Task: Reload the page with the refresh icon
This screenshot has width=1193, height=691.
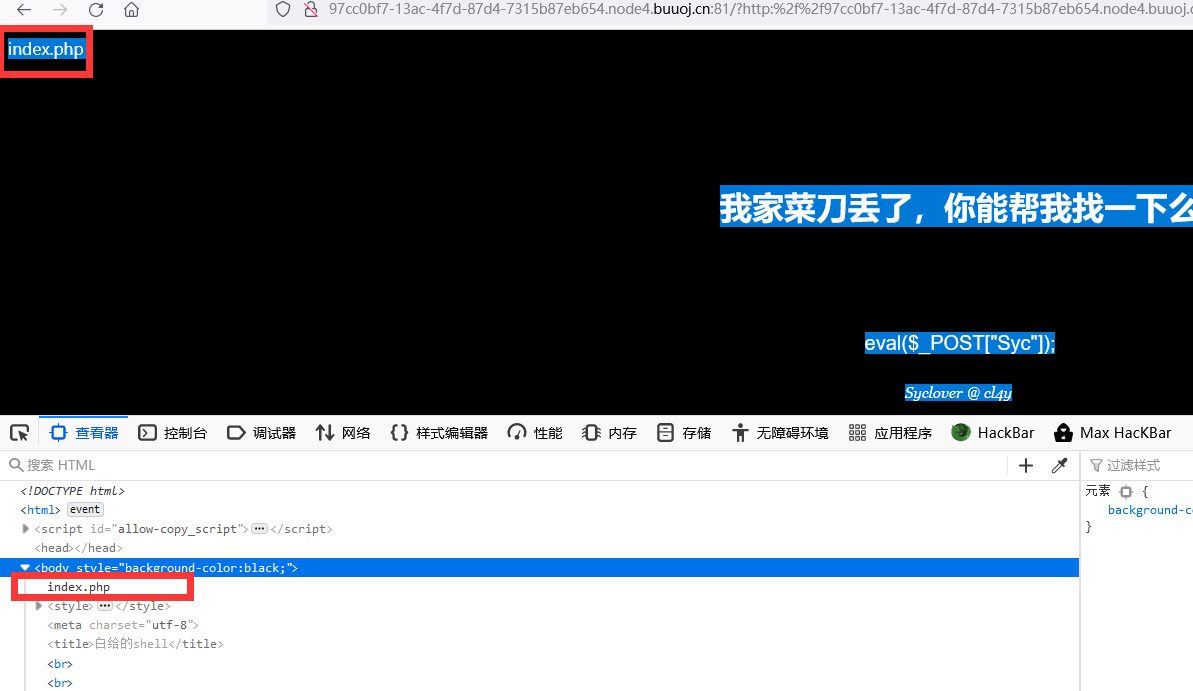Action: (x=96, y=10)
